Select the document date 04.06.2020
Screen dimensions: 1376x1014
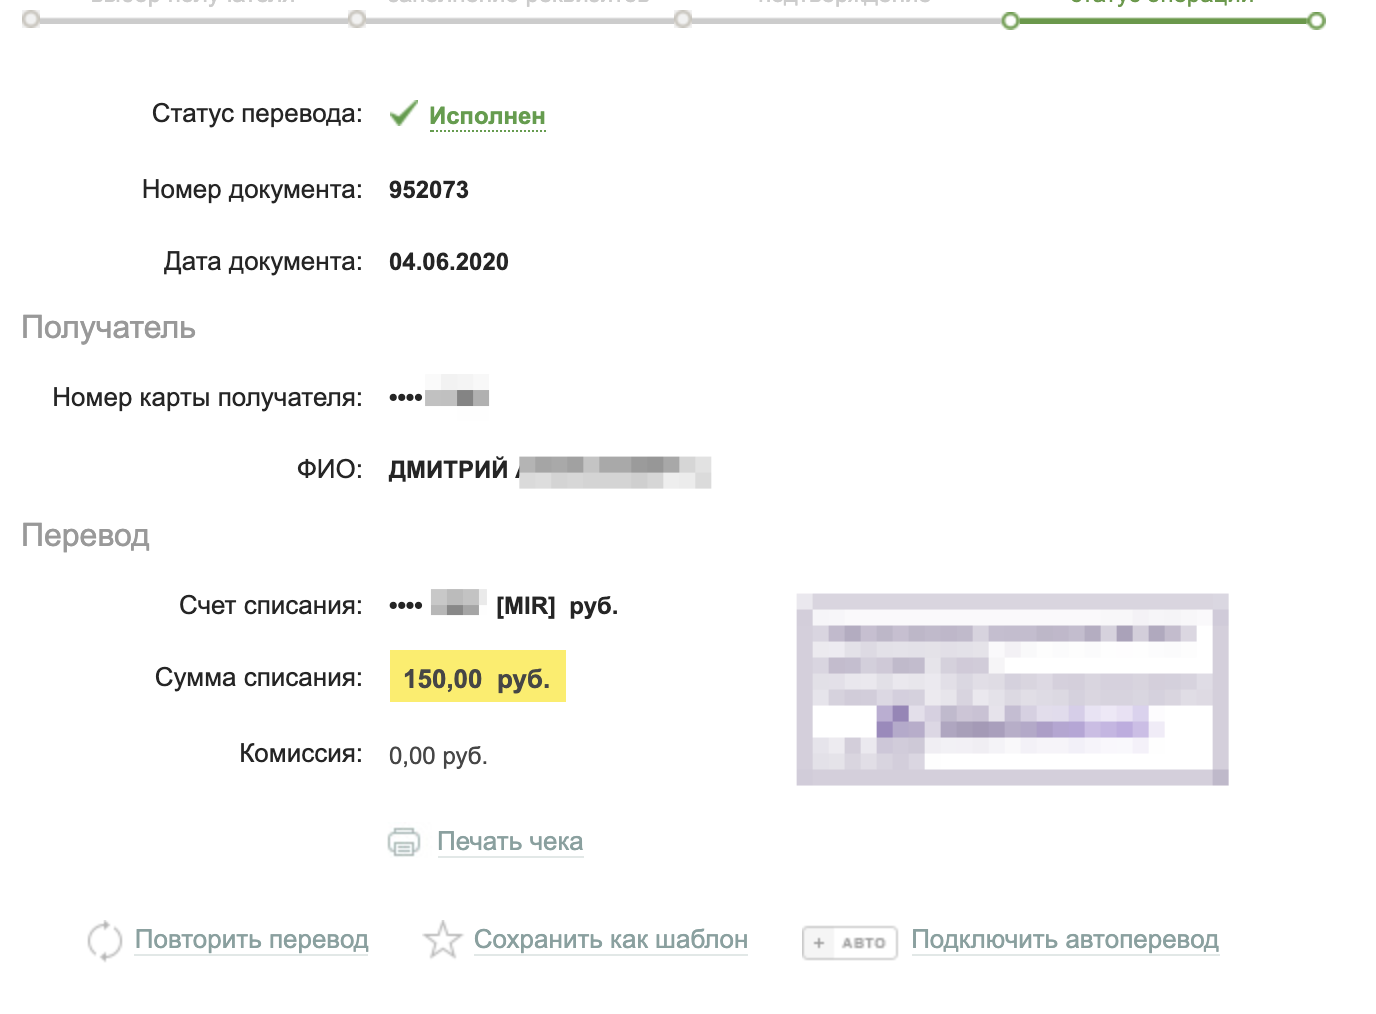coord(449,262)
